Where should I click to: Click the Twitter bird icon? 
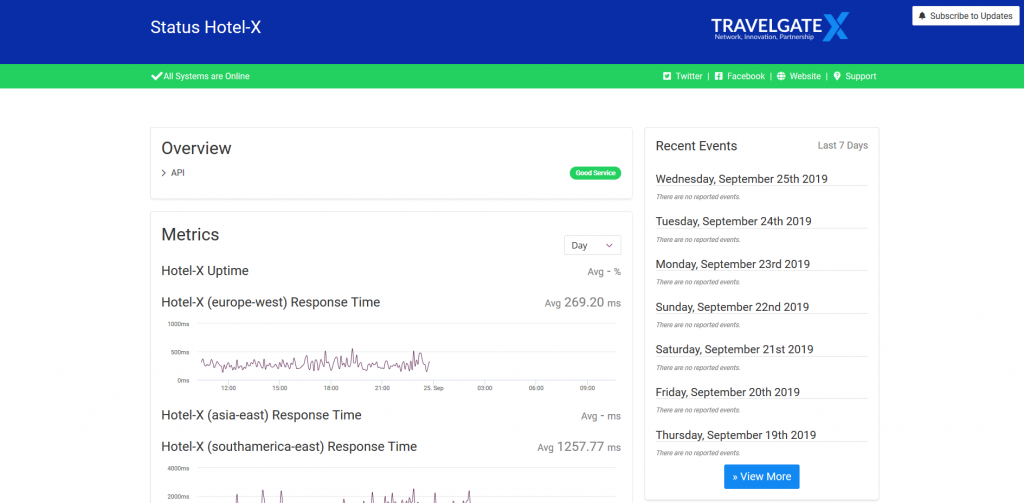tap(667, 76)
